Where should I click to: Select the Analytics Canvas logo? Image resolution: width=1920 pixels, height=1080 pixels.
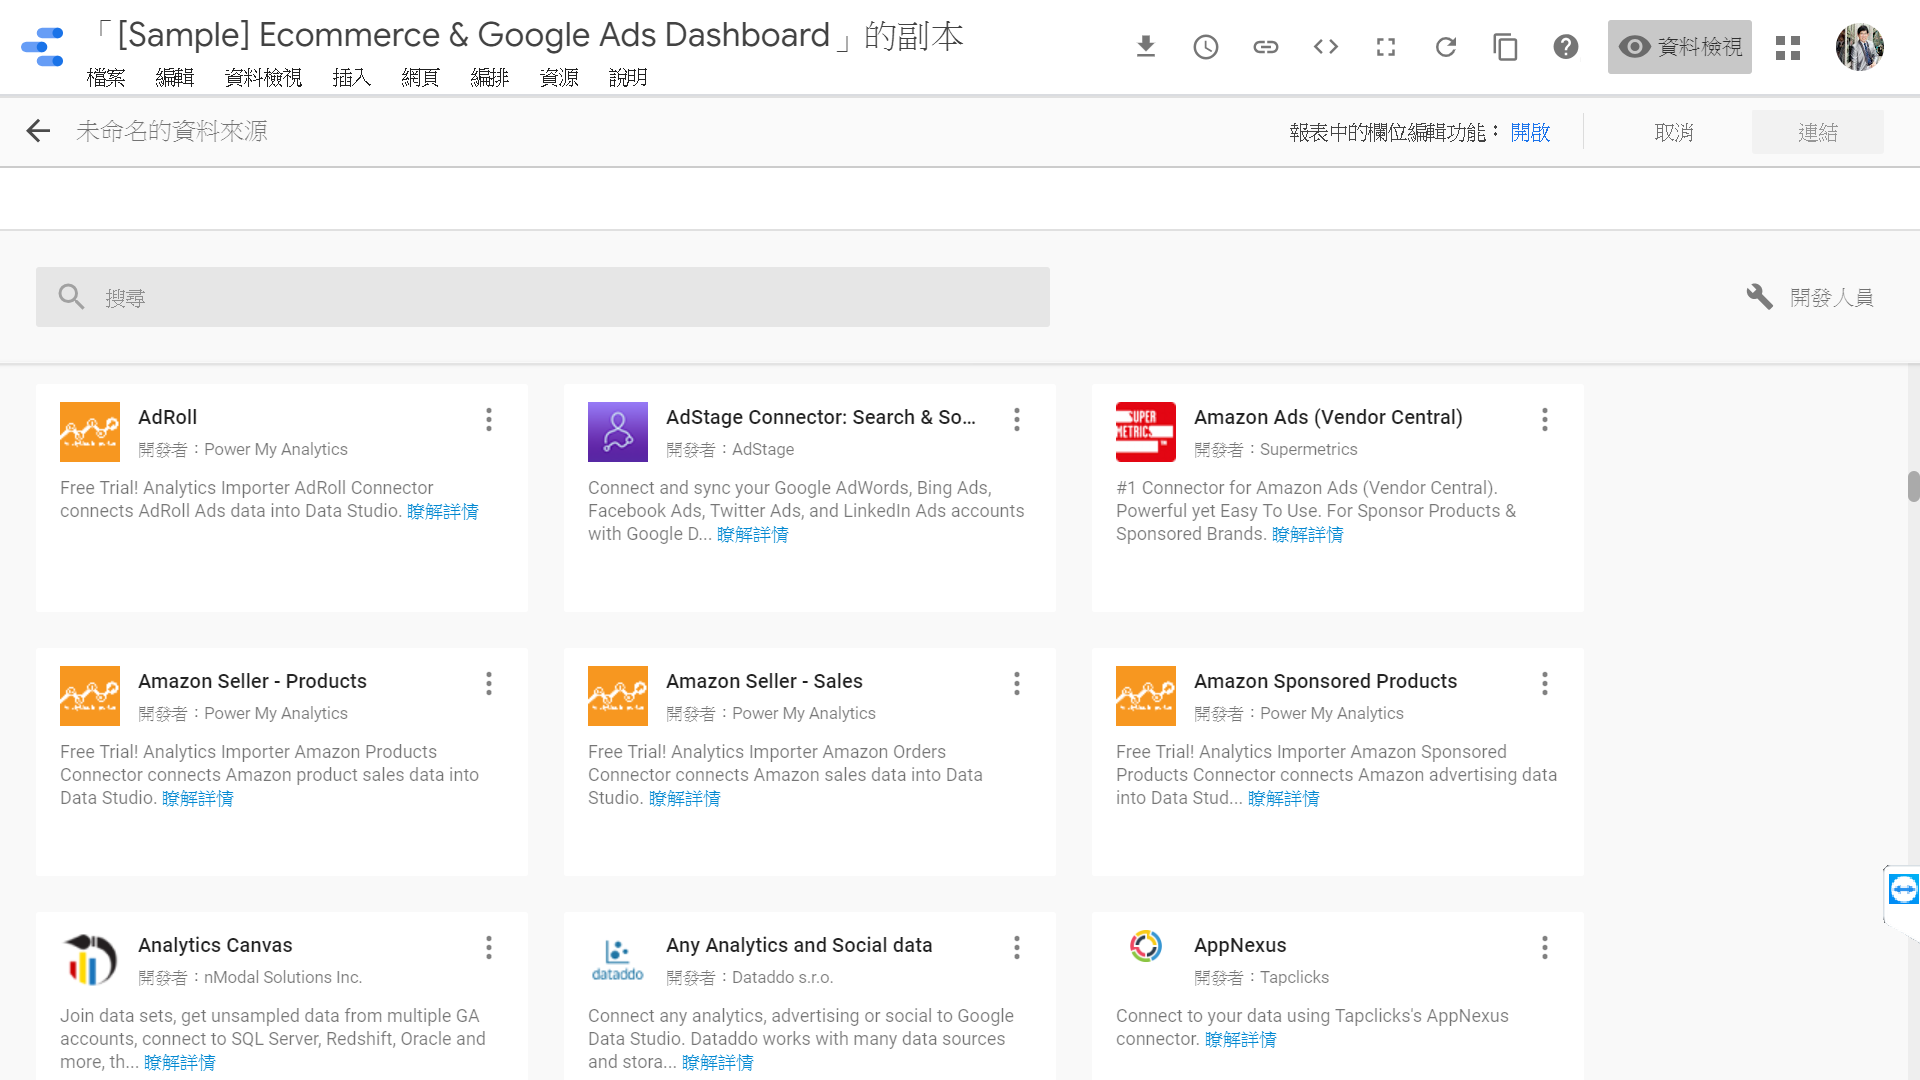pos(90,960)
